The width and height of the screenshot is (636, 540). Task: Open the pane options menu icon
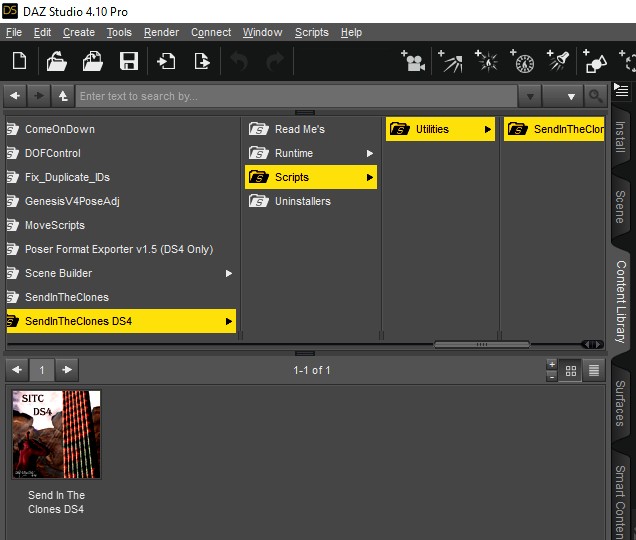point(621,90)
